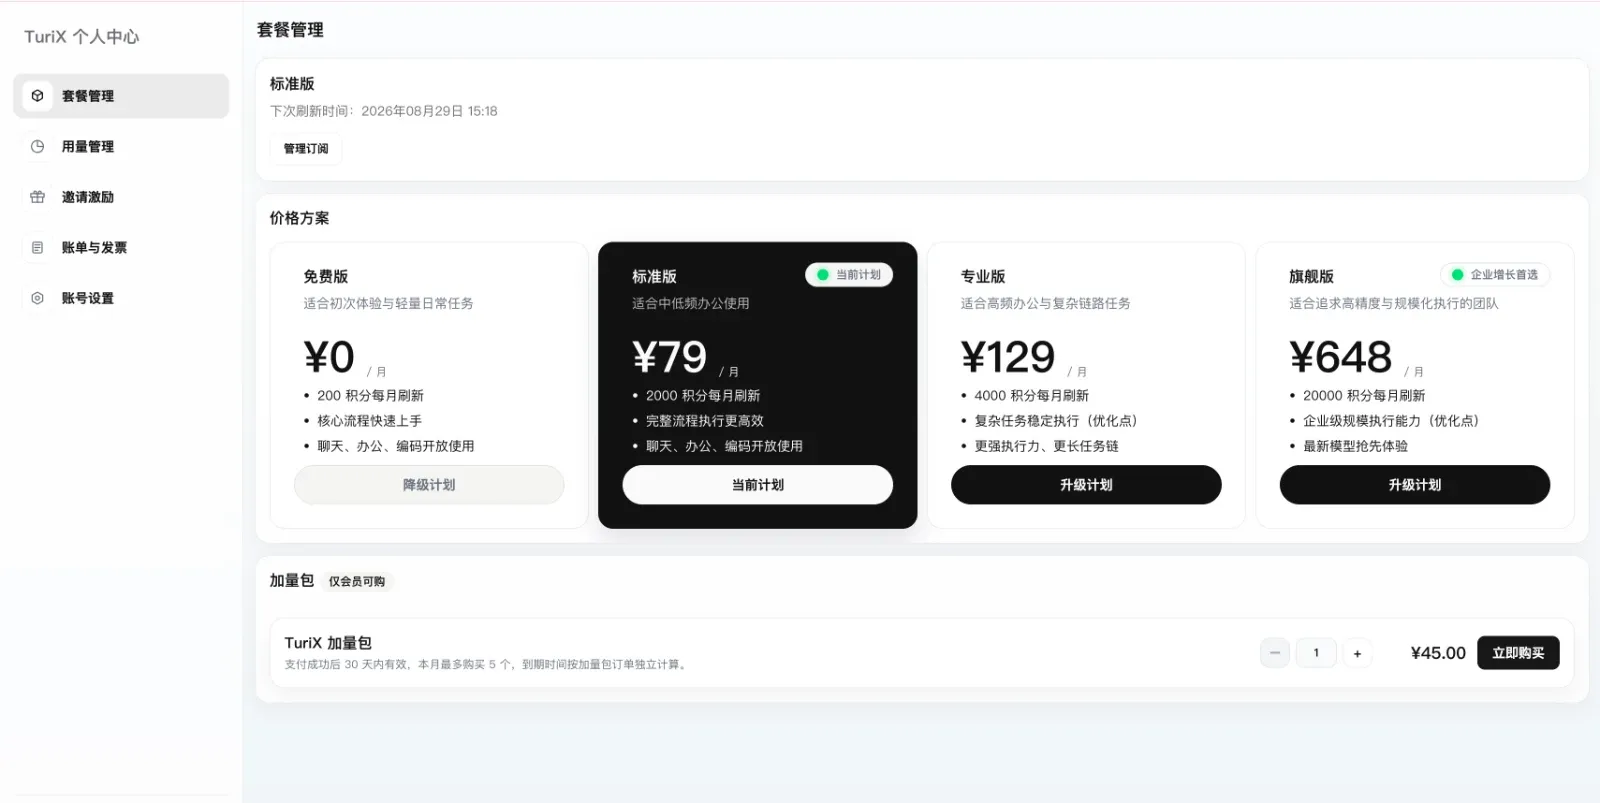Click the 专业版 card title
1600x803 pixels.
tap(983, 276)
